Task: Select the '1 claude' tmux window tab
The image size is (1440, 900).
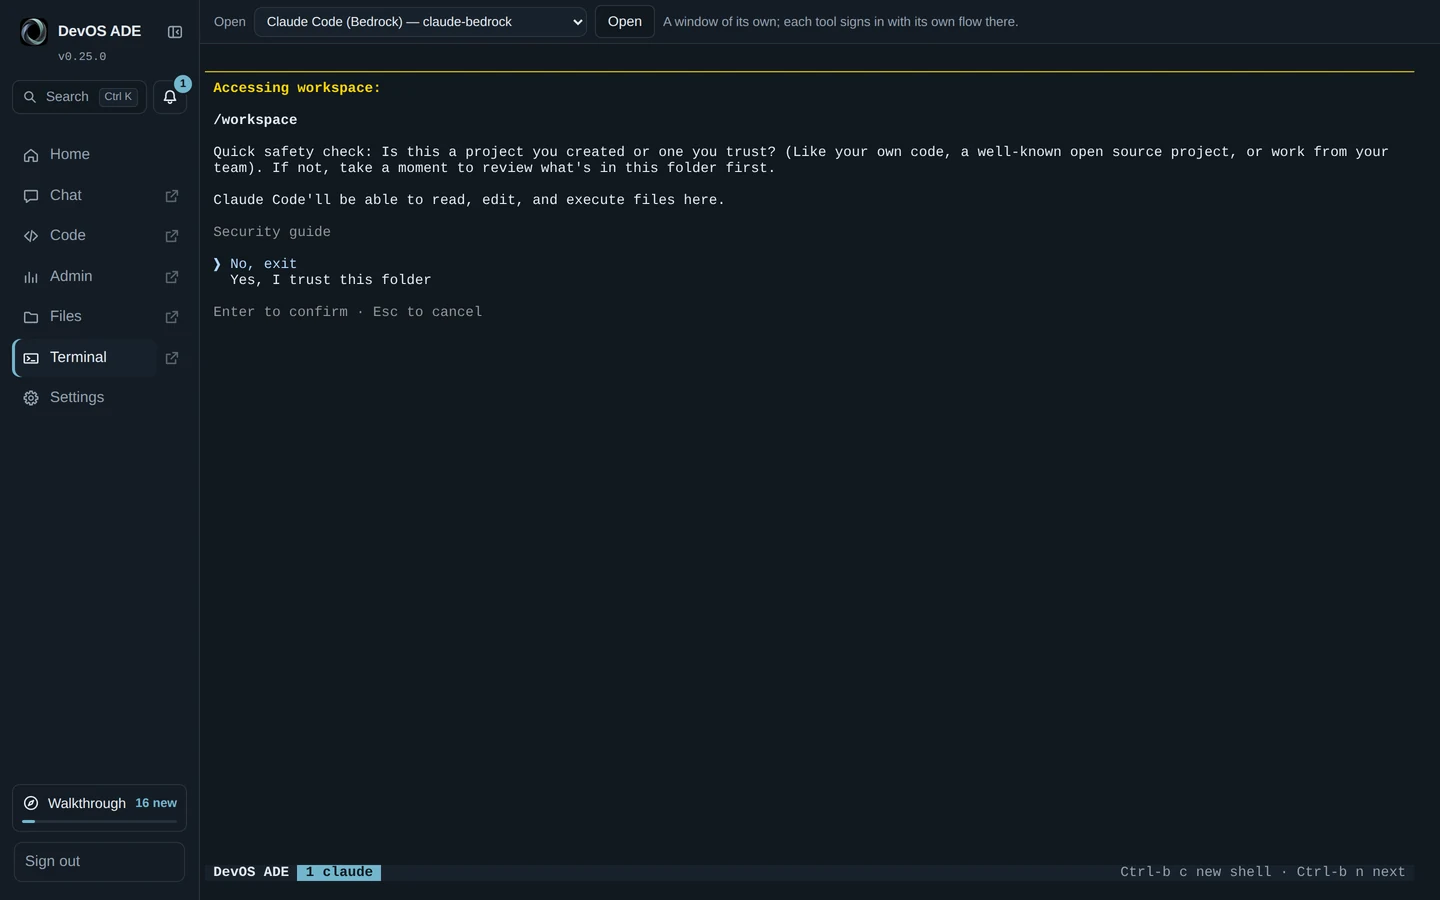Action: click(339, 872)
